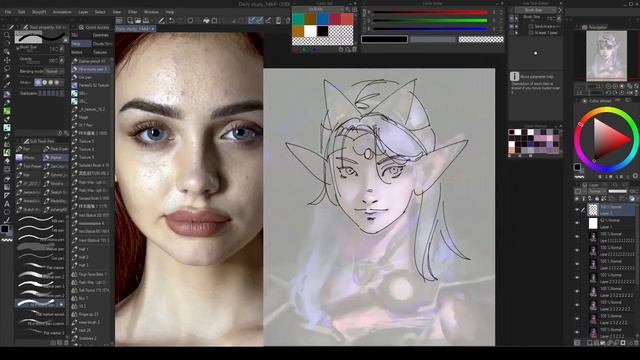Click the Clear layer toolbar icon
This screenshot has width=640, height=360.
click(190, 20)
